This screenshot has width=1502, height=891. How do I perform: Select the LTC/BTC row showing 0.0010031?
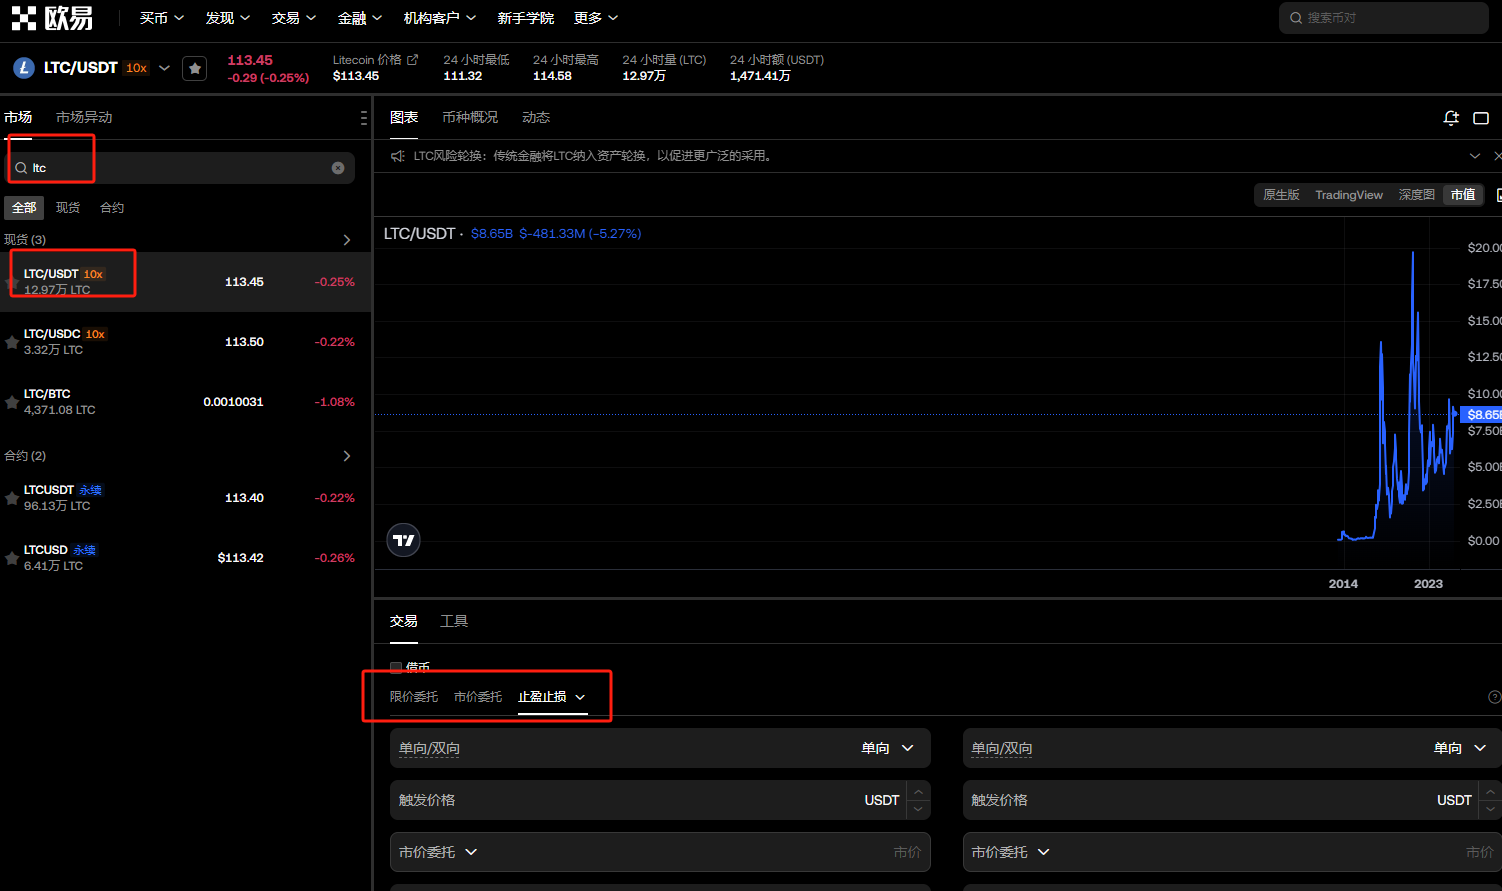185,402
